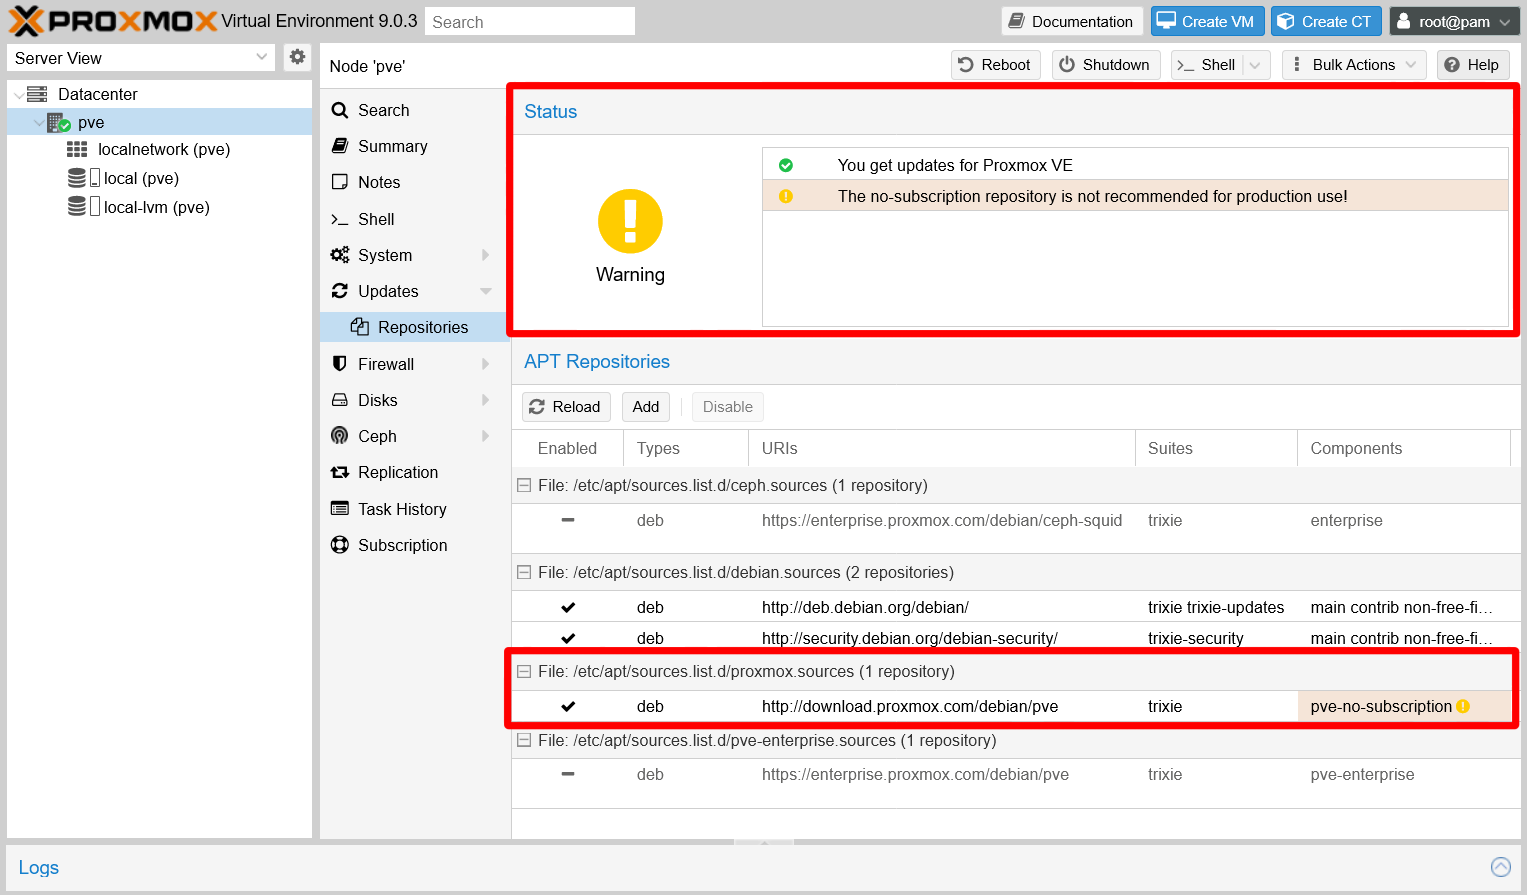Open the Bulk Actions menu
The height and width of the screenshot is (895, 1527).
1353,64
